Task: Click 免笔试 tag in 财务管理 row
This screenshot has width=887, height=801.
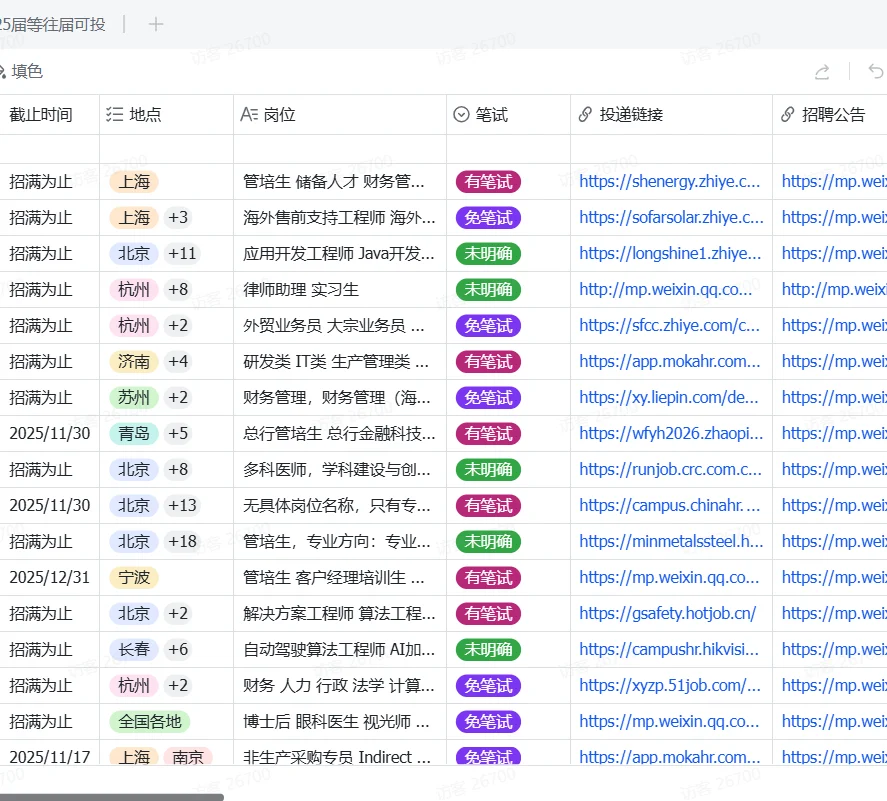Action: (x=488, y=398)
